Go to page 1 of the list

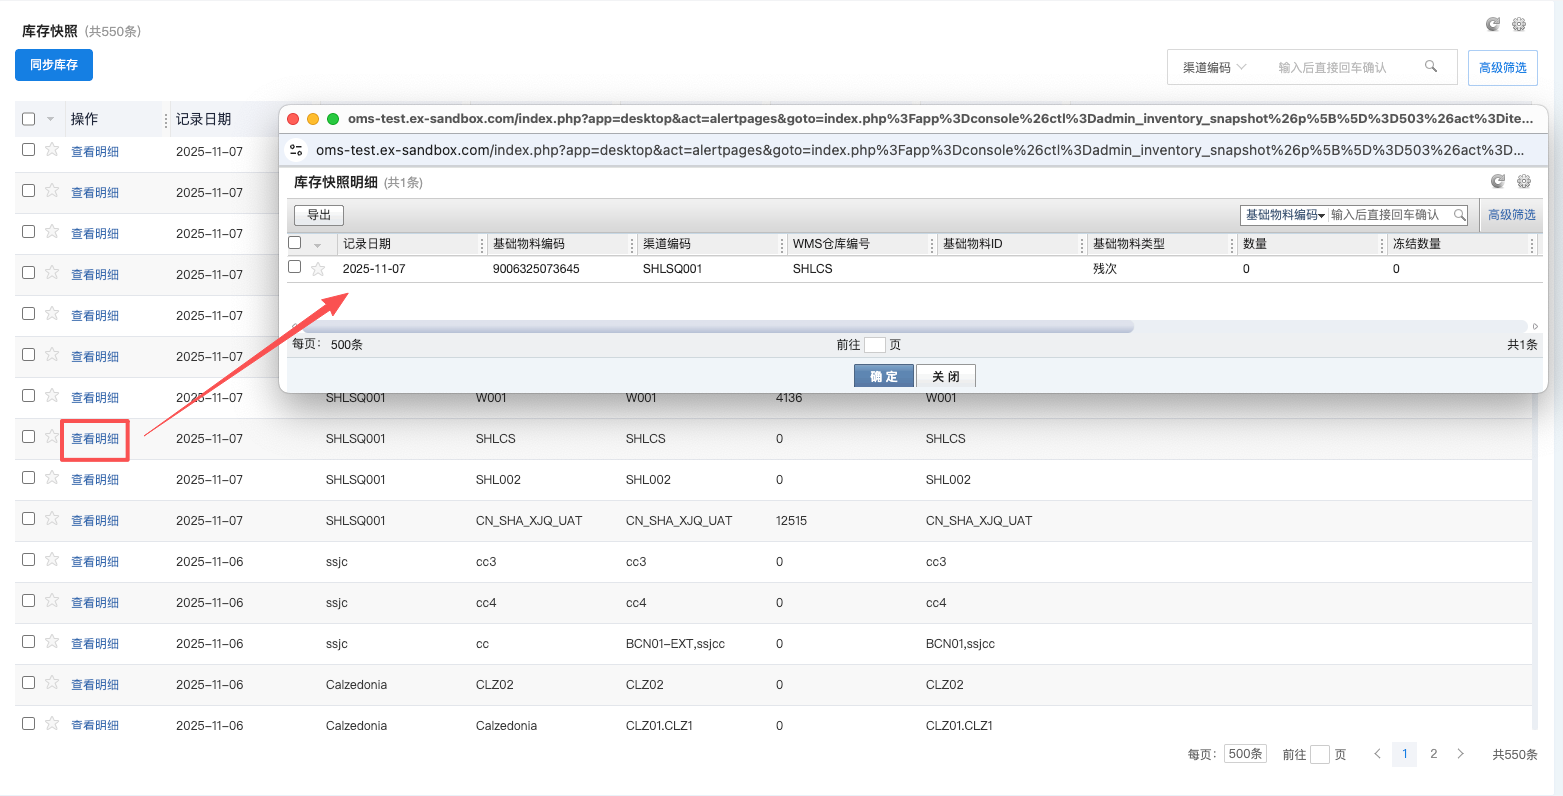[x=1405, y=754]
